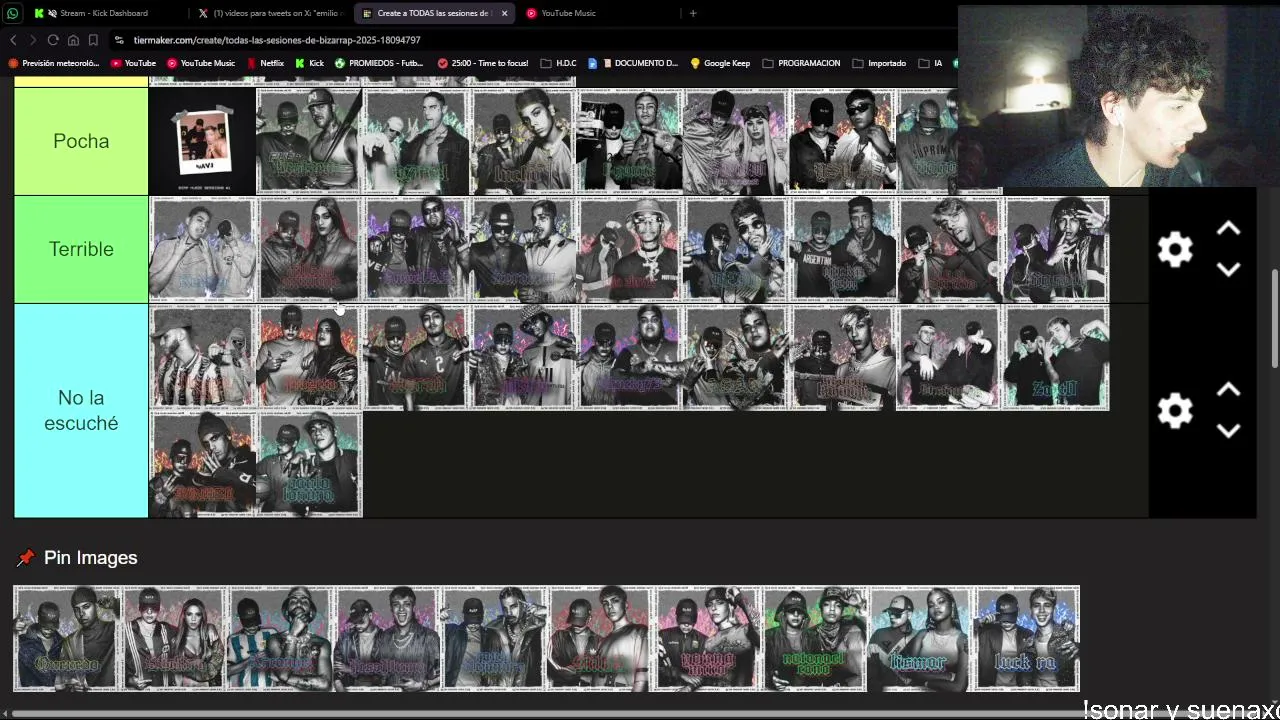Move the Terrible tier down
1280x720 pixels.
[1228, 269]
